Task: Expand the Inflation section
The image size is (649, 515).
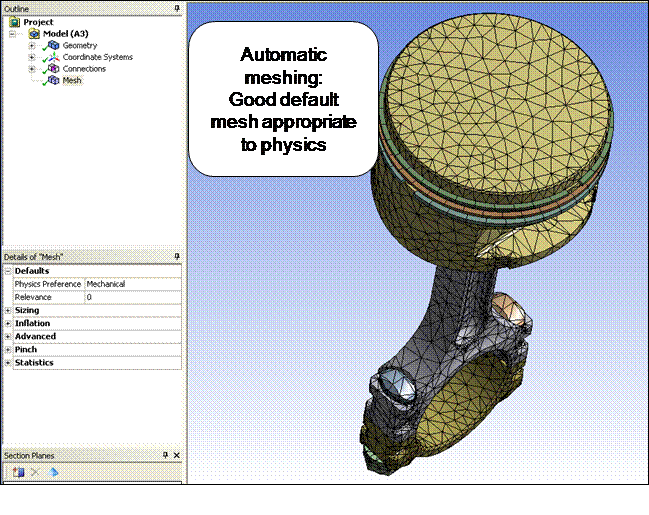Action: pos(8,323)
